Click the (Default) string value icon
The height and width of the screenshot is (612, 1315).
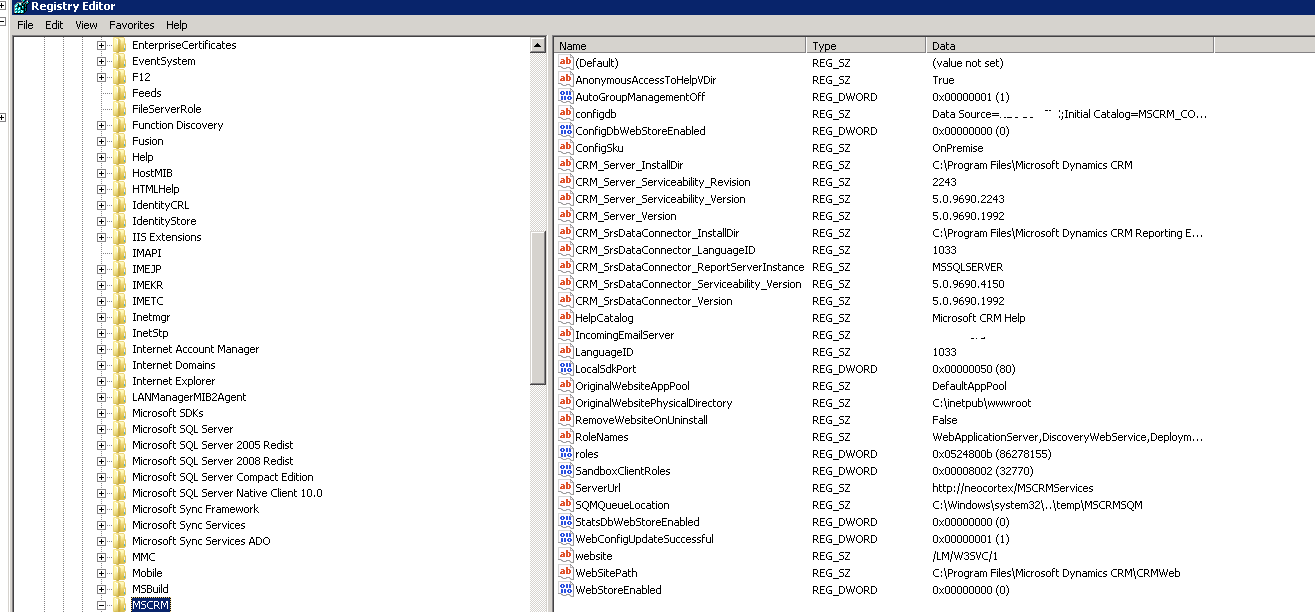tap(565, 63)
